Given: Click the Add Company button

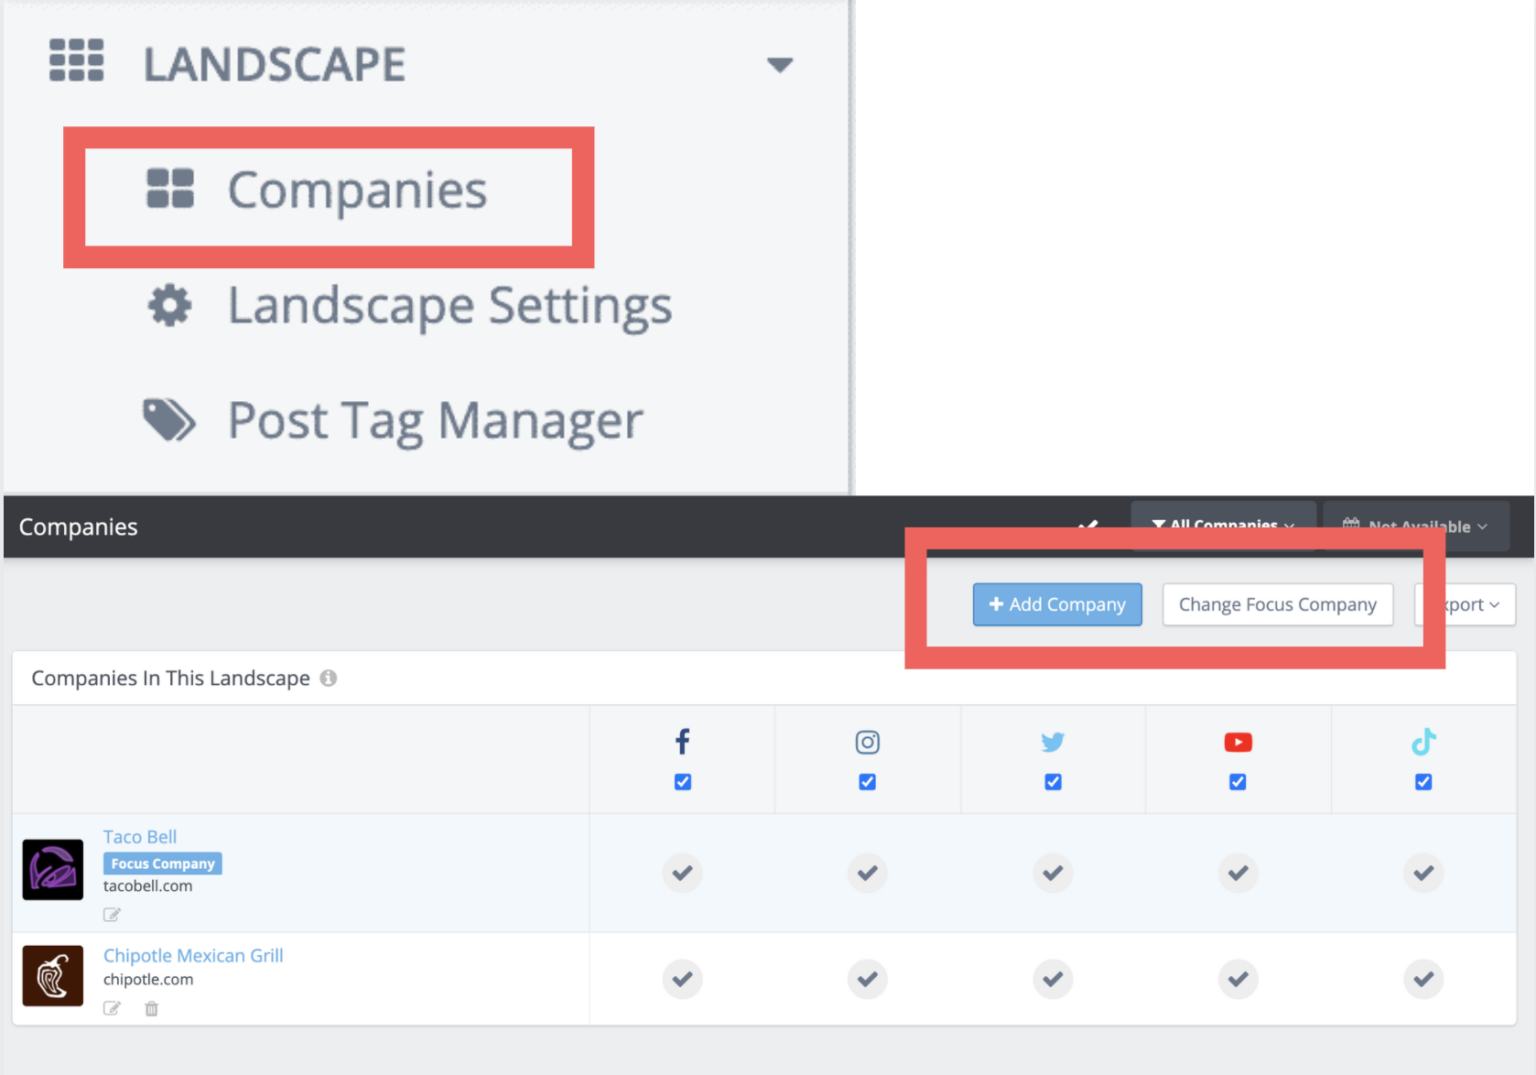Looking at the screenshot, I should (x=1057, y=604).
